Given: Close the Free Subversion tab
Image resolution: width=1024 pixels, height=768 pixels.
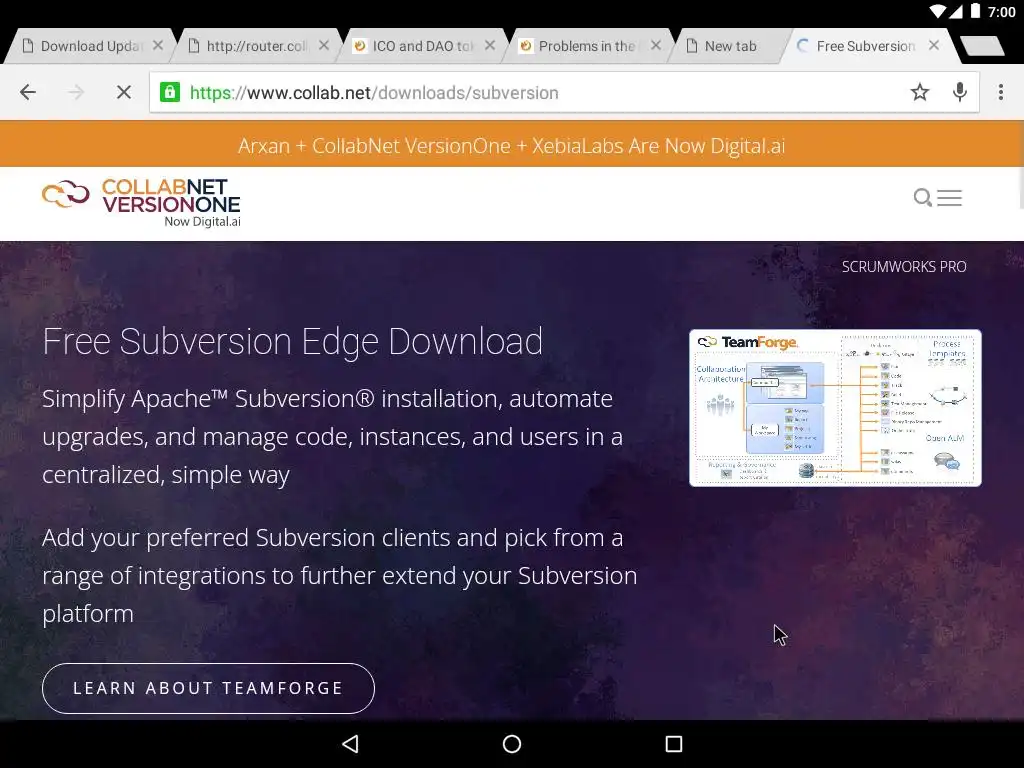Looking at the screenshot, I should [934, 46].
